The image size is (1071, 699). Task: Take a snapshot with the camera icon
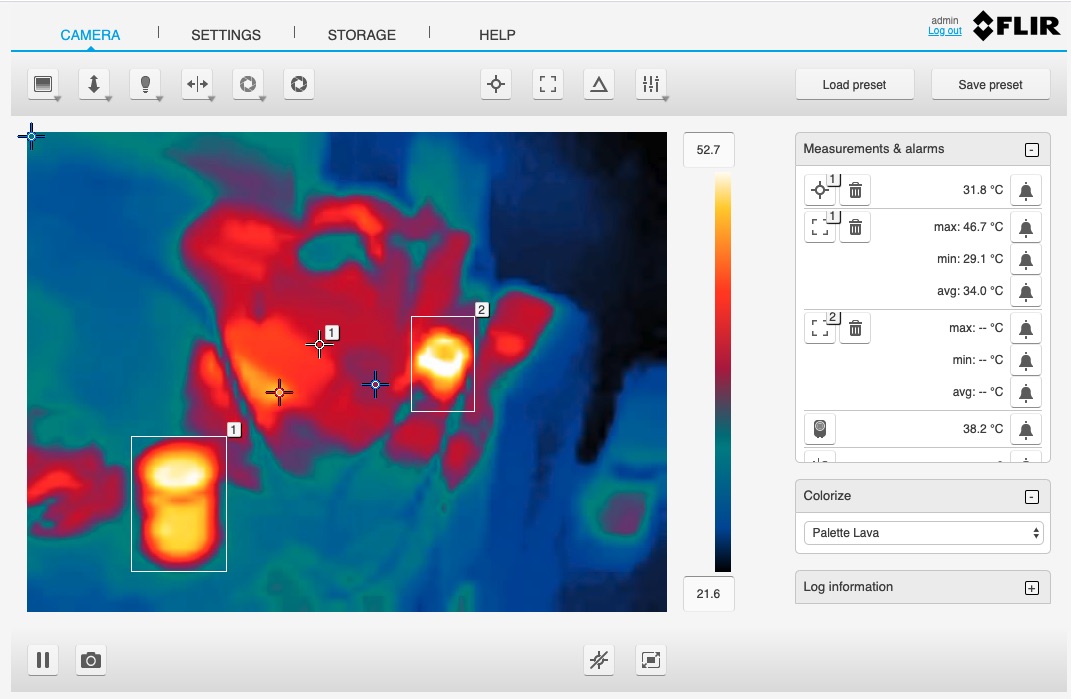tap(91, 660)
